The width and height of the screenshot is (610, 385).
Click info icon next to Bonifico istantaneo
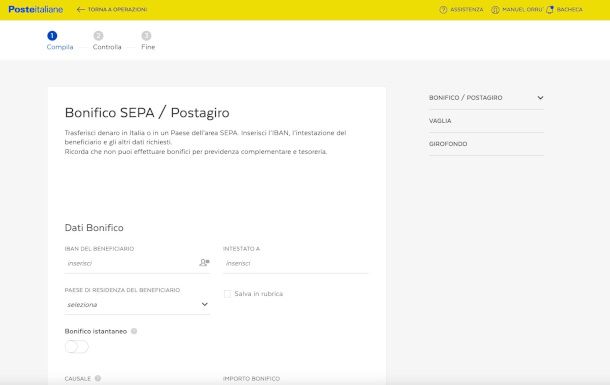[134, 331]
